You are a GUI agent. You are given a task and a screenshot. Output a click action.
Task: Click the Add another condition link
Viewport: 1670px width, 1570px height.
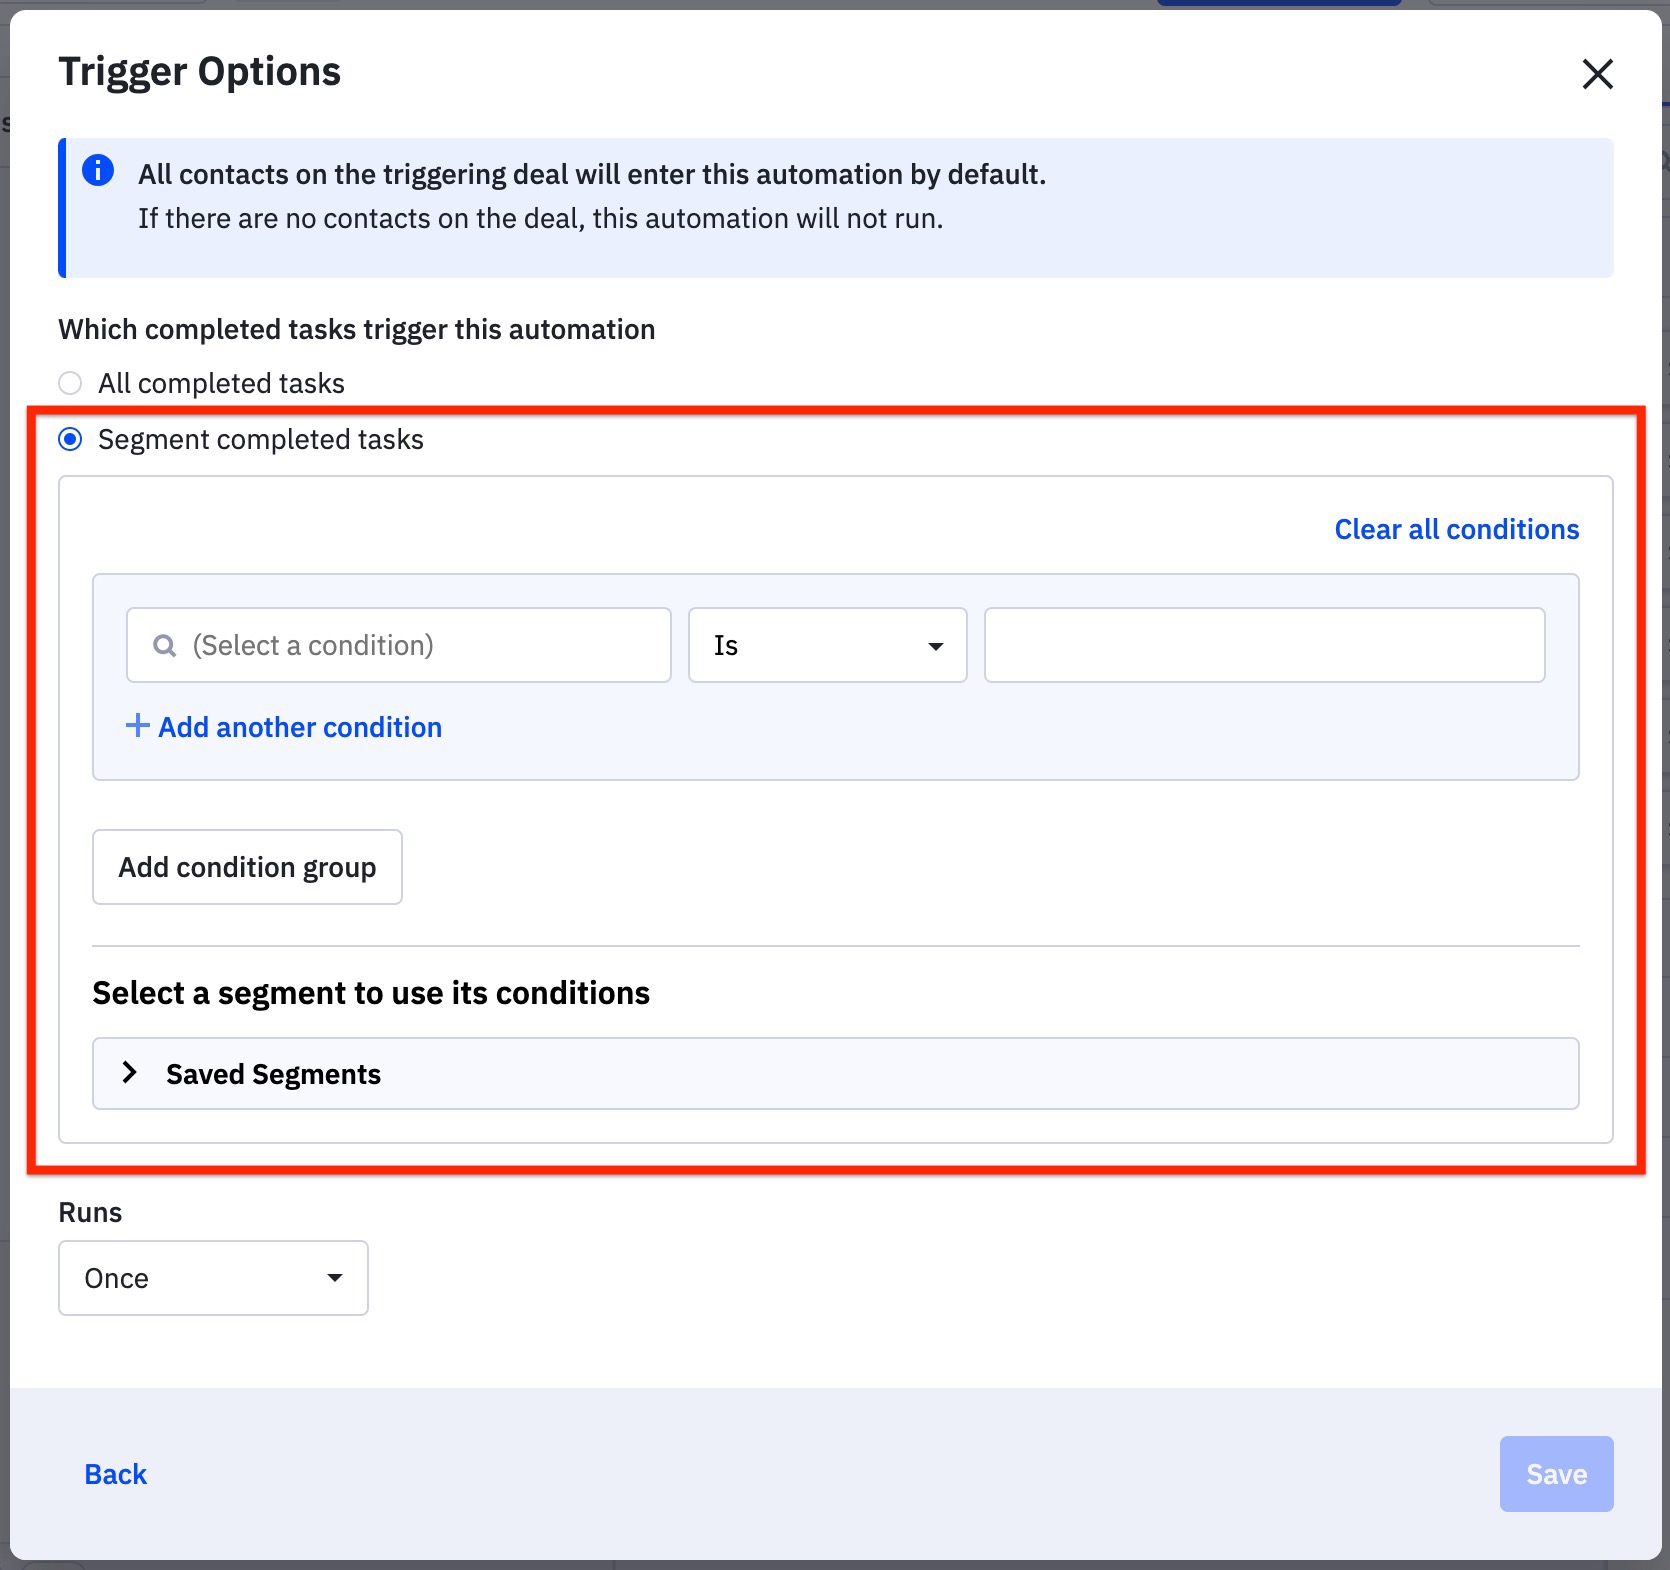pos(298,726)
